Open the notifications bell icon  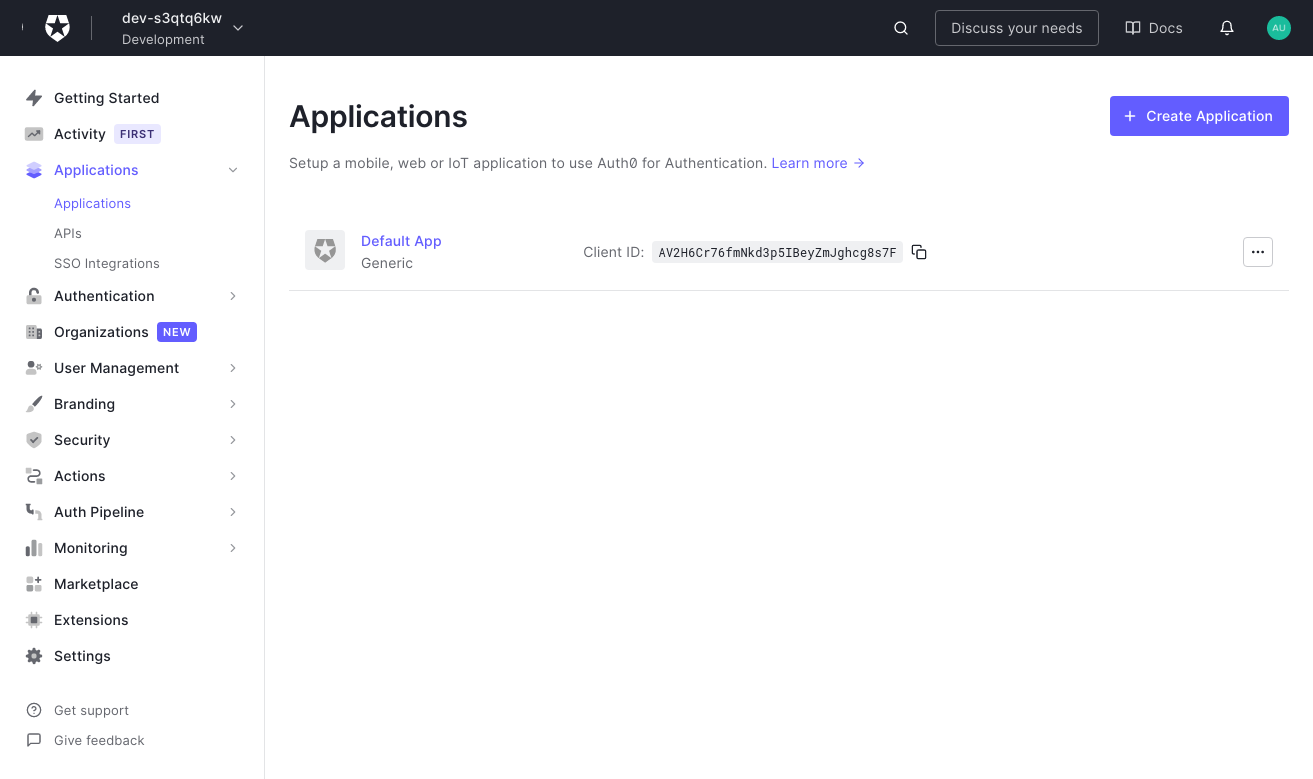click(1227, 28)
